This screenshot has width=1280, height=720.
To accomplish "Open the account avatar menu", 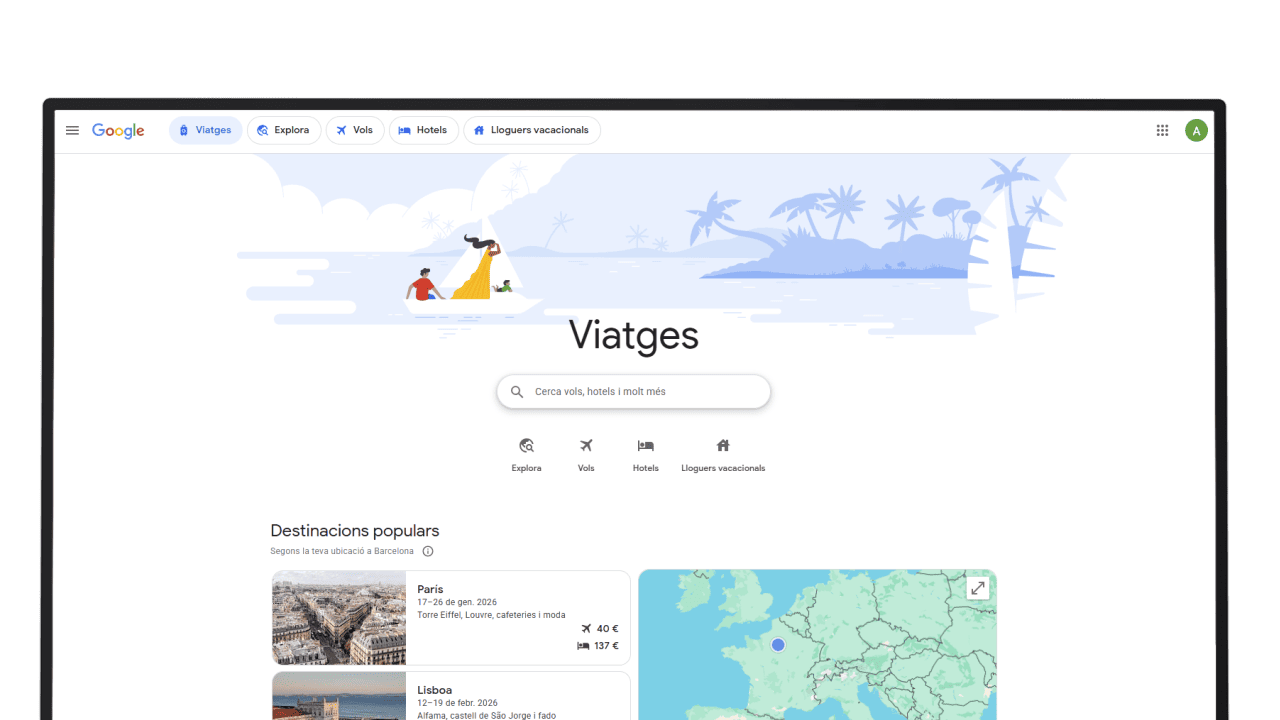I will point(1196,130).
